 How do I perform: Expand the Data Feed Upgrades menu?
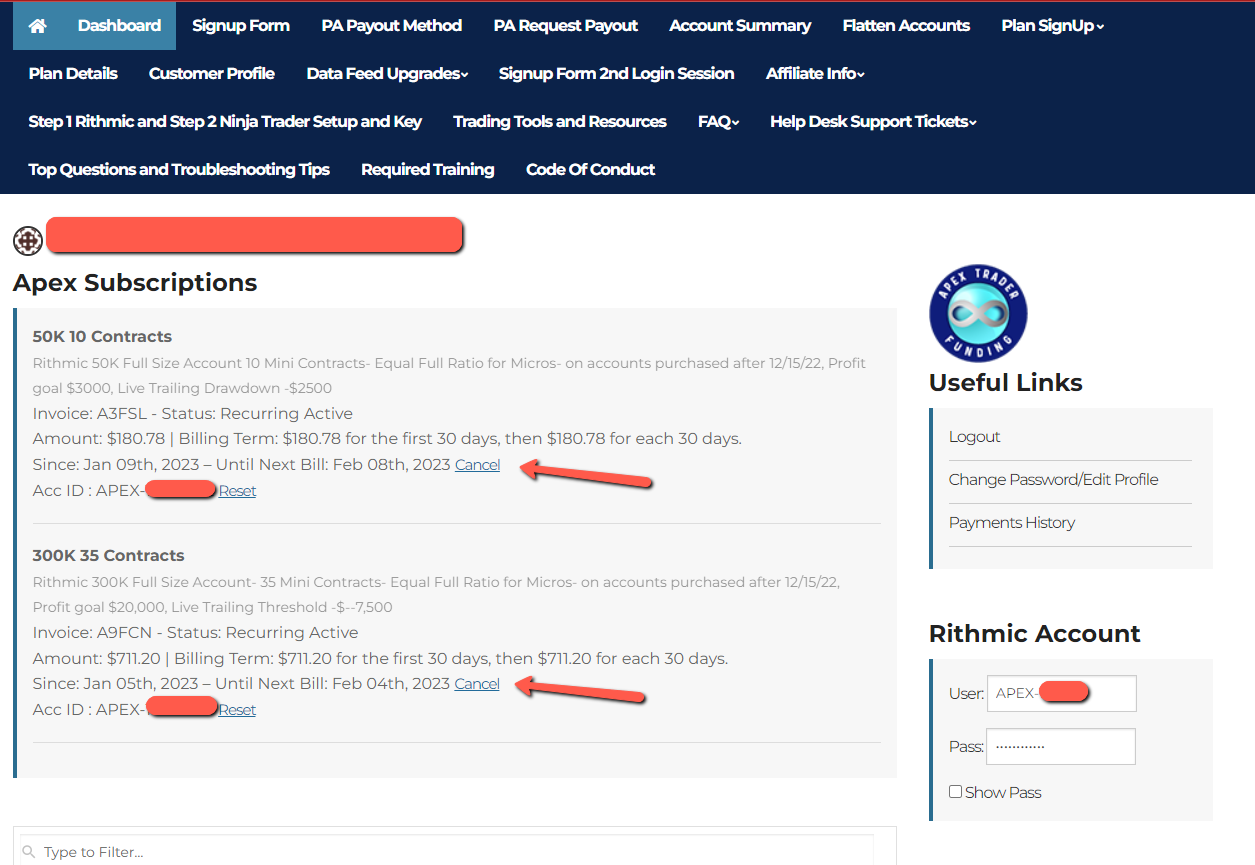387,74
